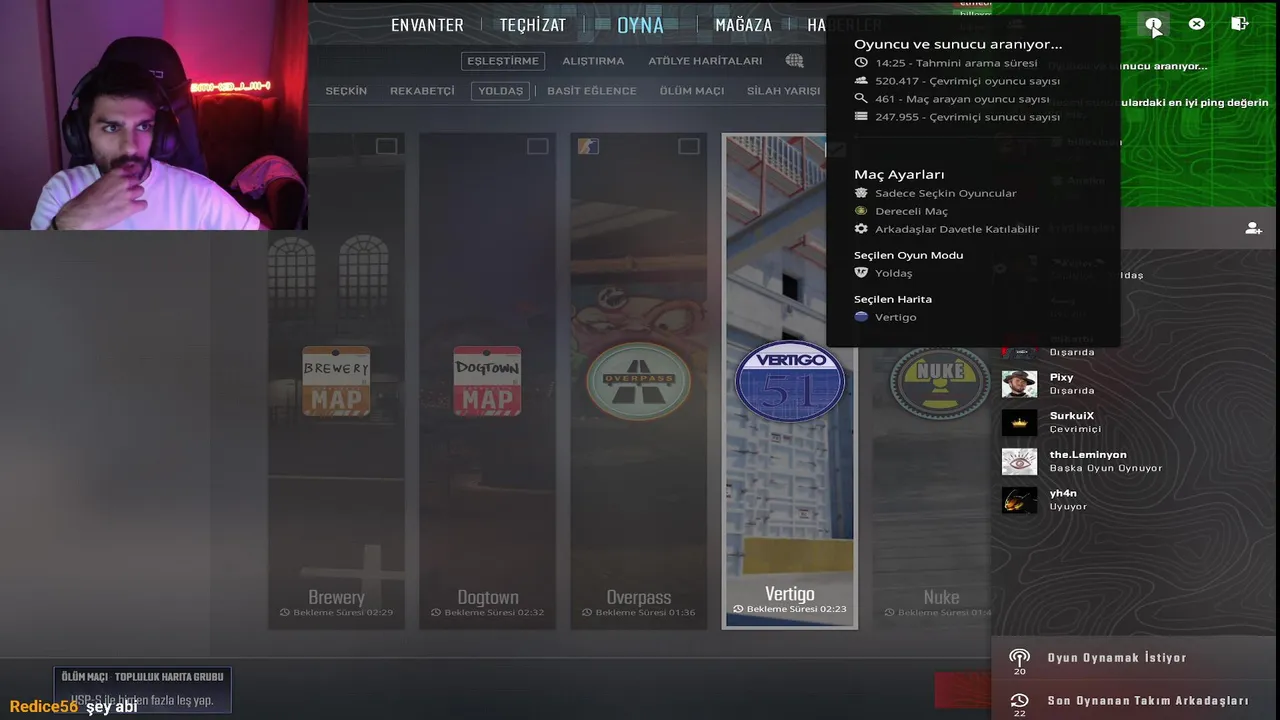Click the gear icon beside Arkadaşlar Davetle Katılabilir
This screenshot has width=1280, height=720.
point(861,229)
